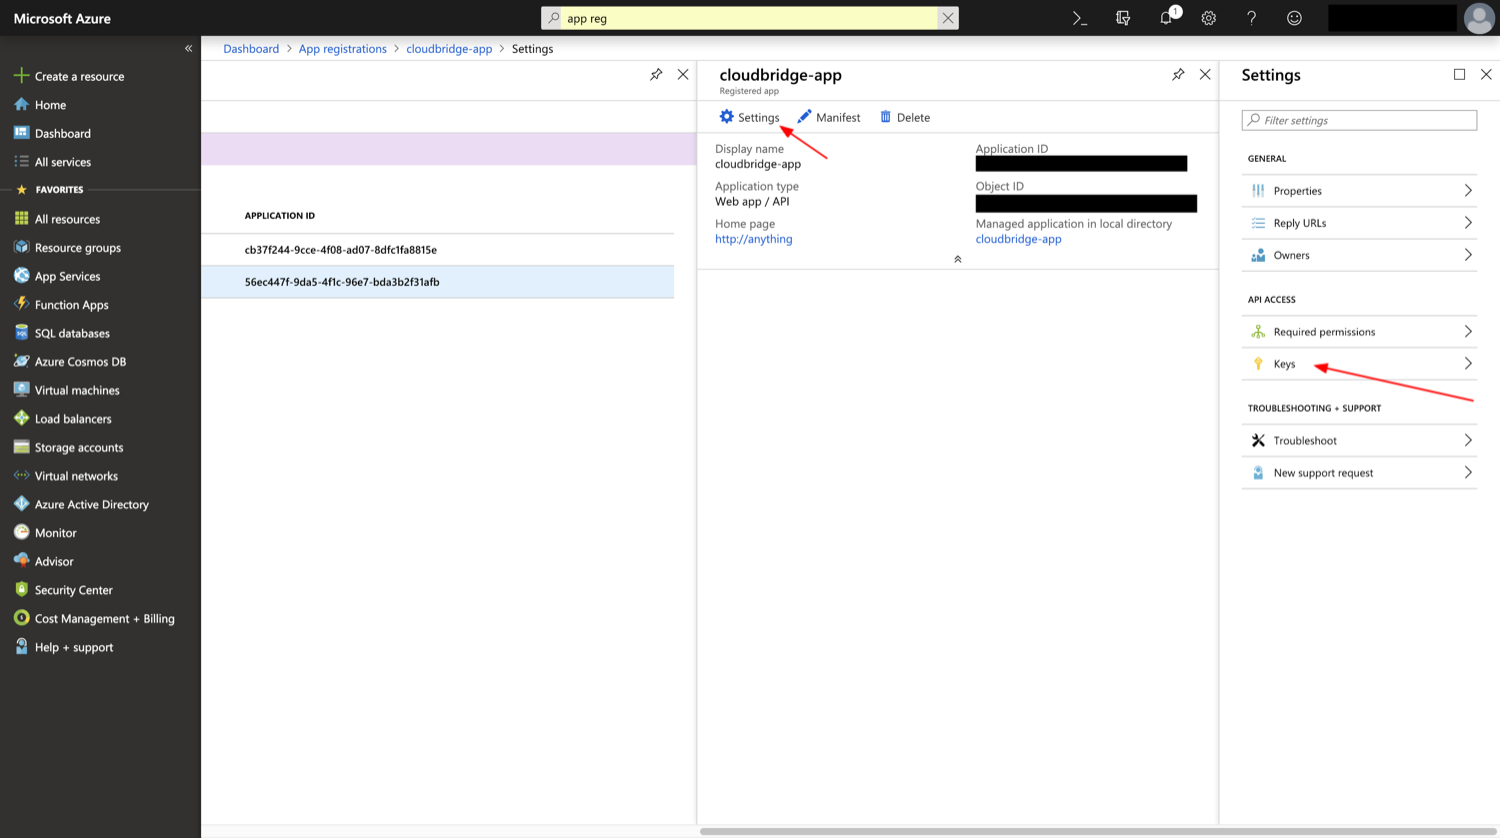1500x838 pixels.
Task: Open the directory and subscription filter icon
Action: coord(1123,18)
